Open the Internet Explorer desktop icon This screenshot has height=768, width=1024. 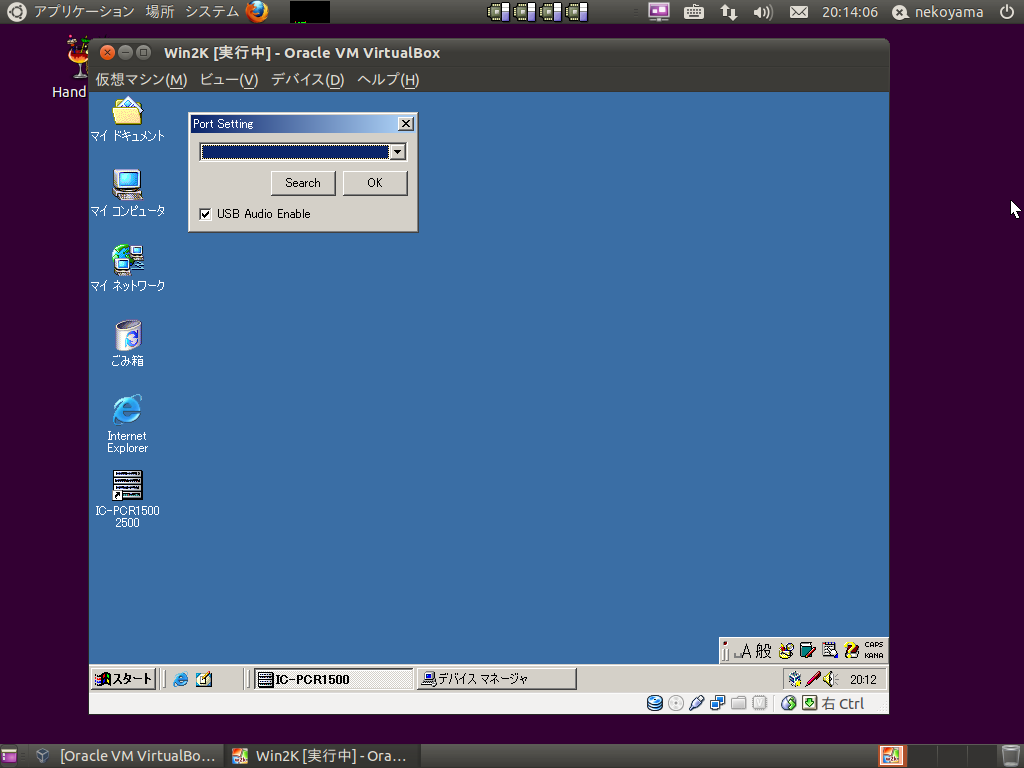127,410
